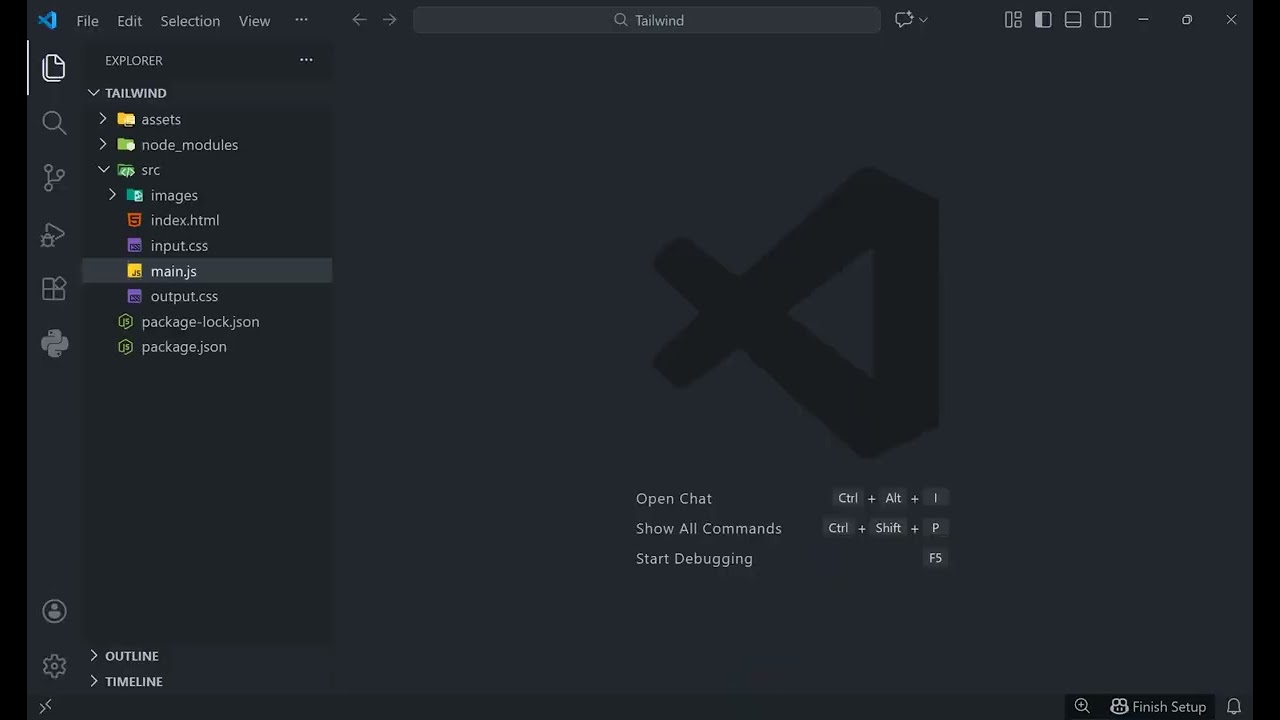Open Source Control view
1280x720 pixels.
(x=54, y=178)
